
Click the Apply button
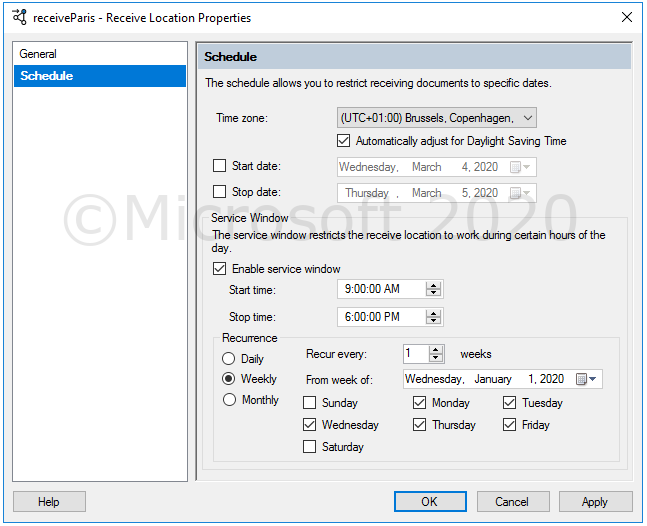595,502
